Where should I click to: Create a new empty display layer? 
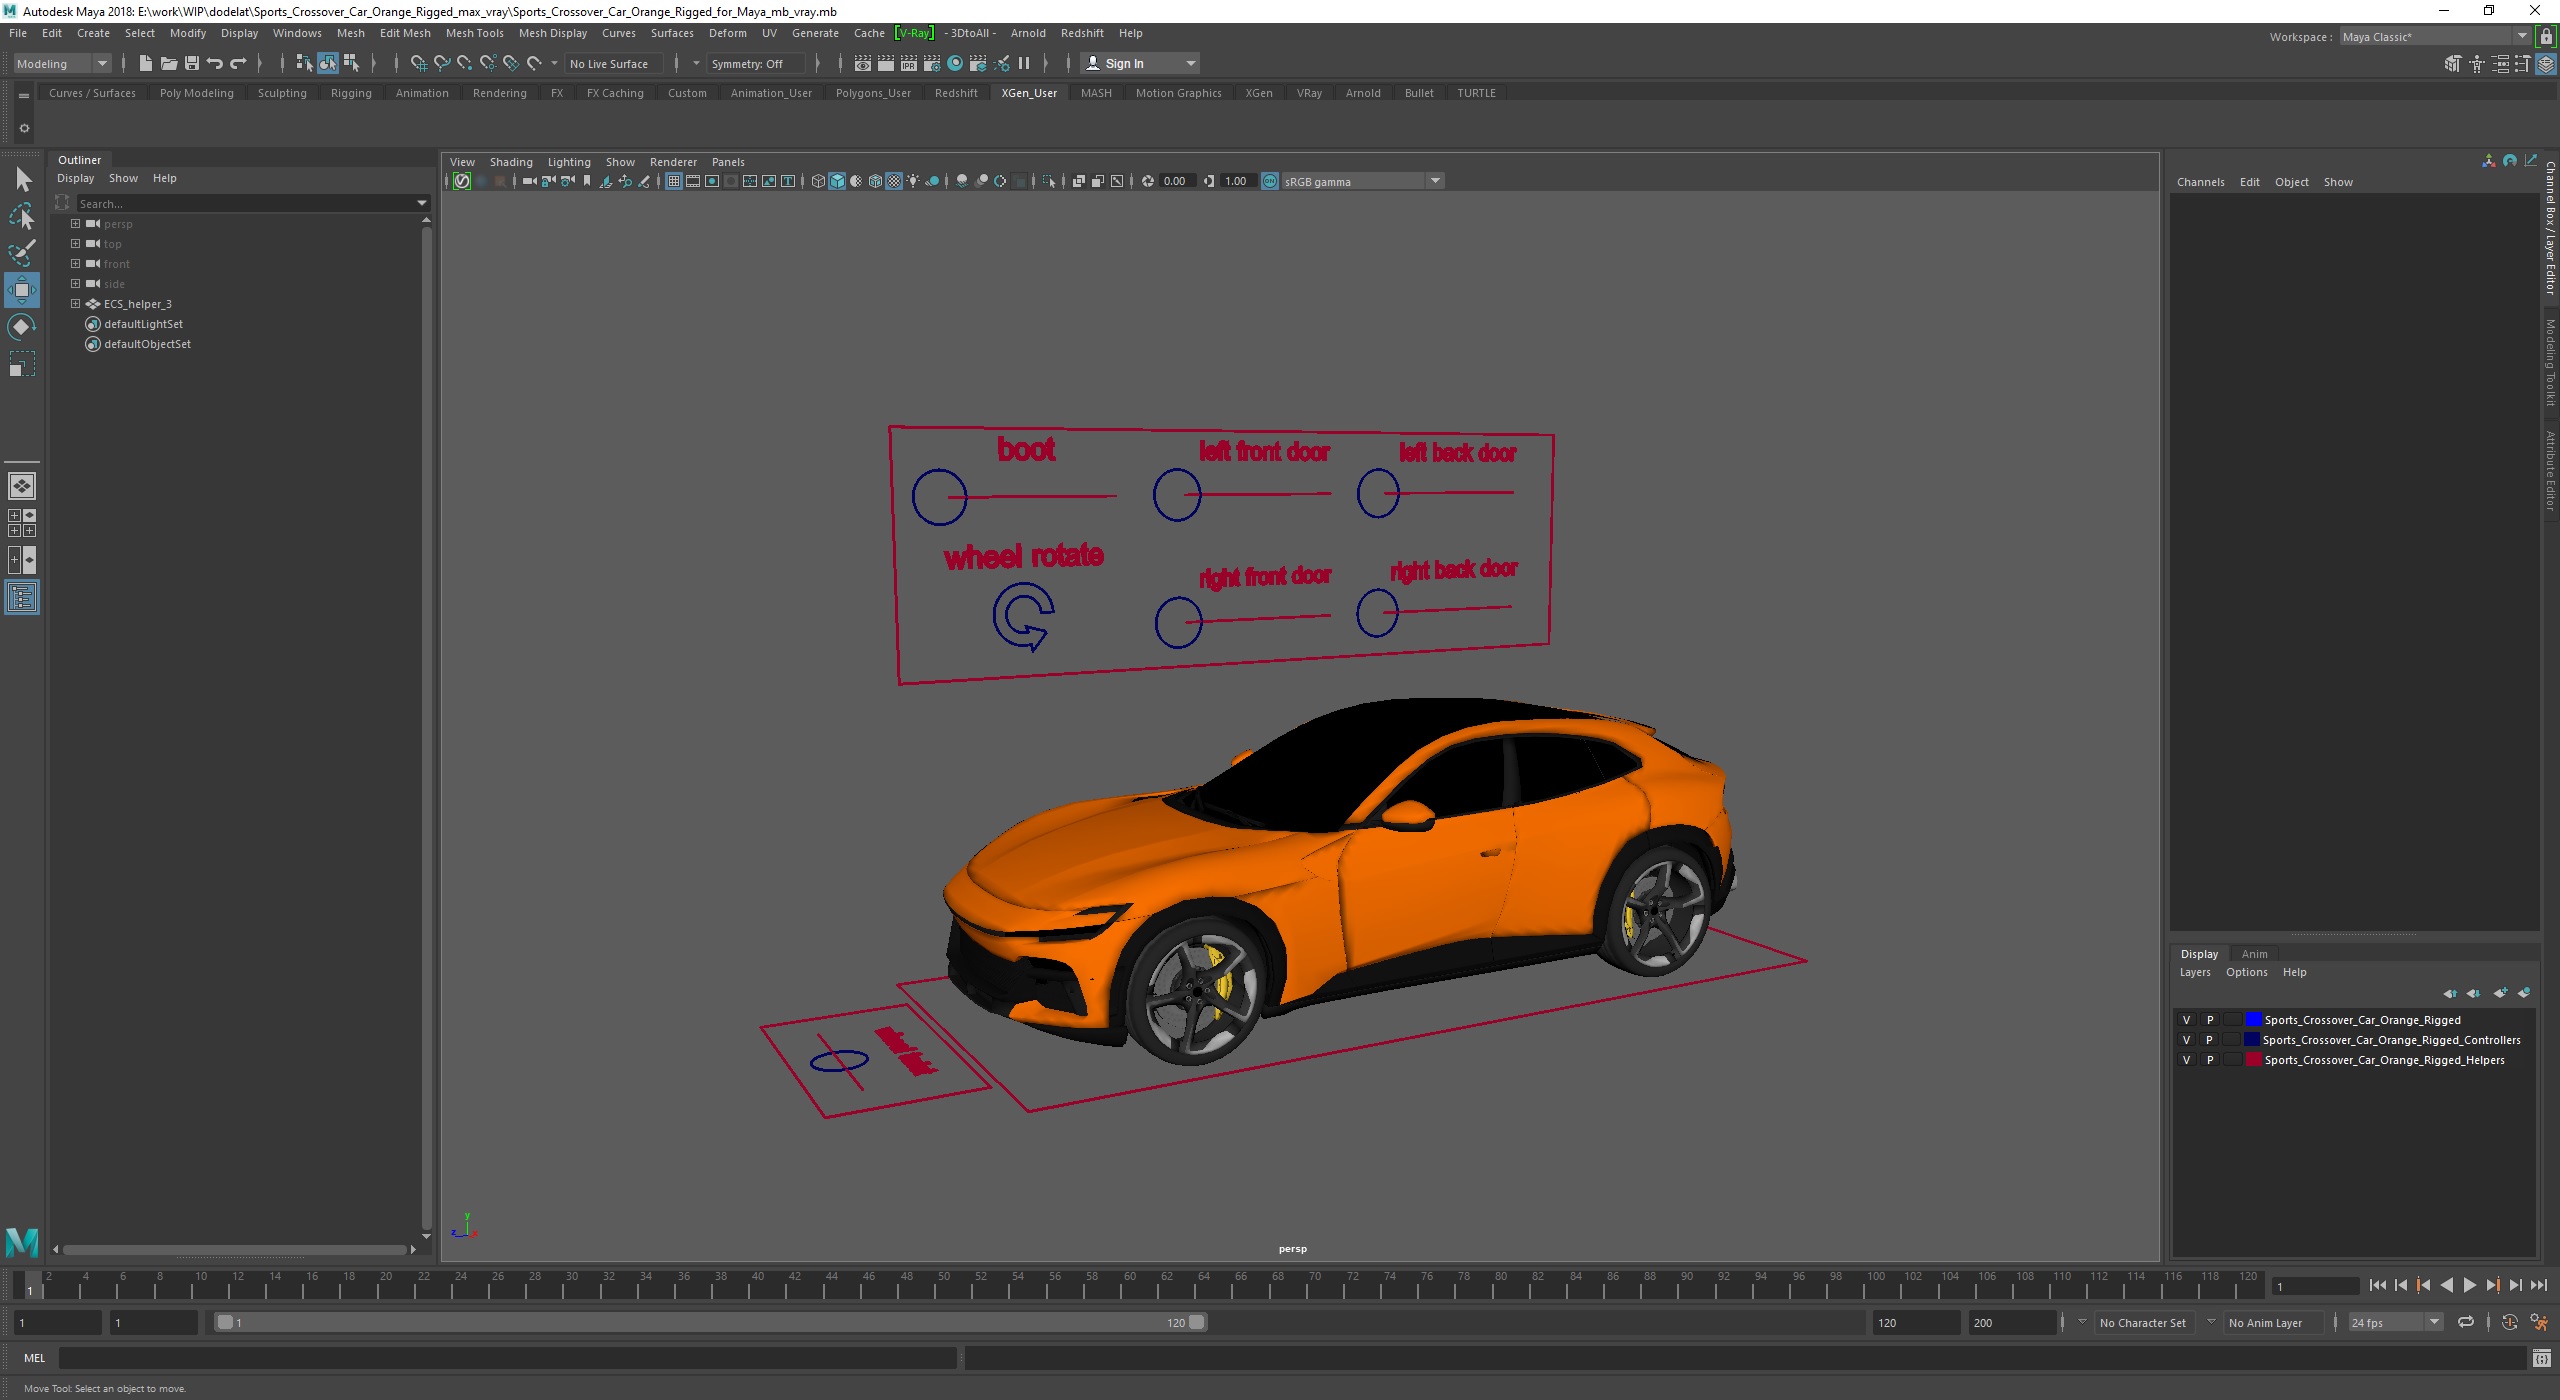click(2500, 993)
